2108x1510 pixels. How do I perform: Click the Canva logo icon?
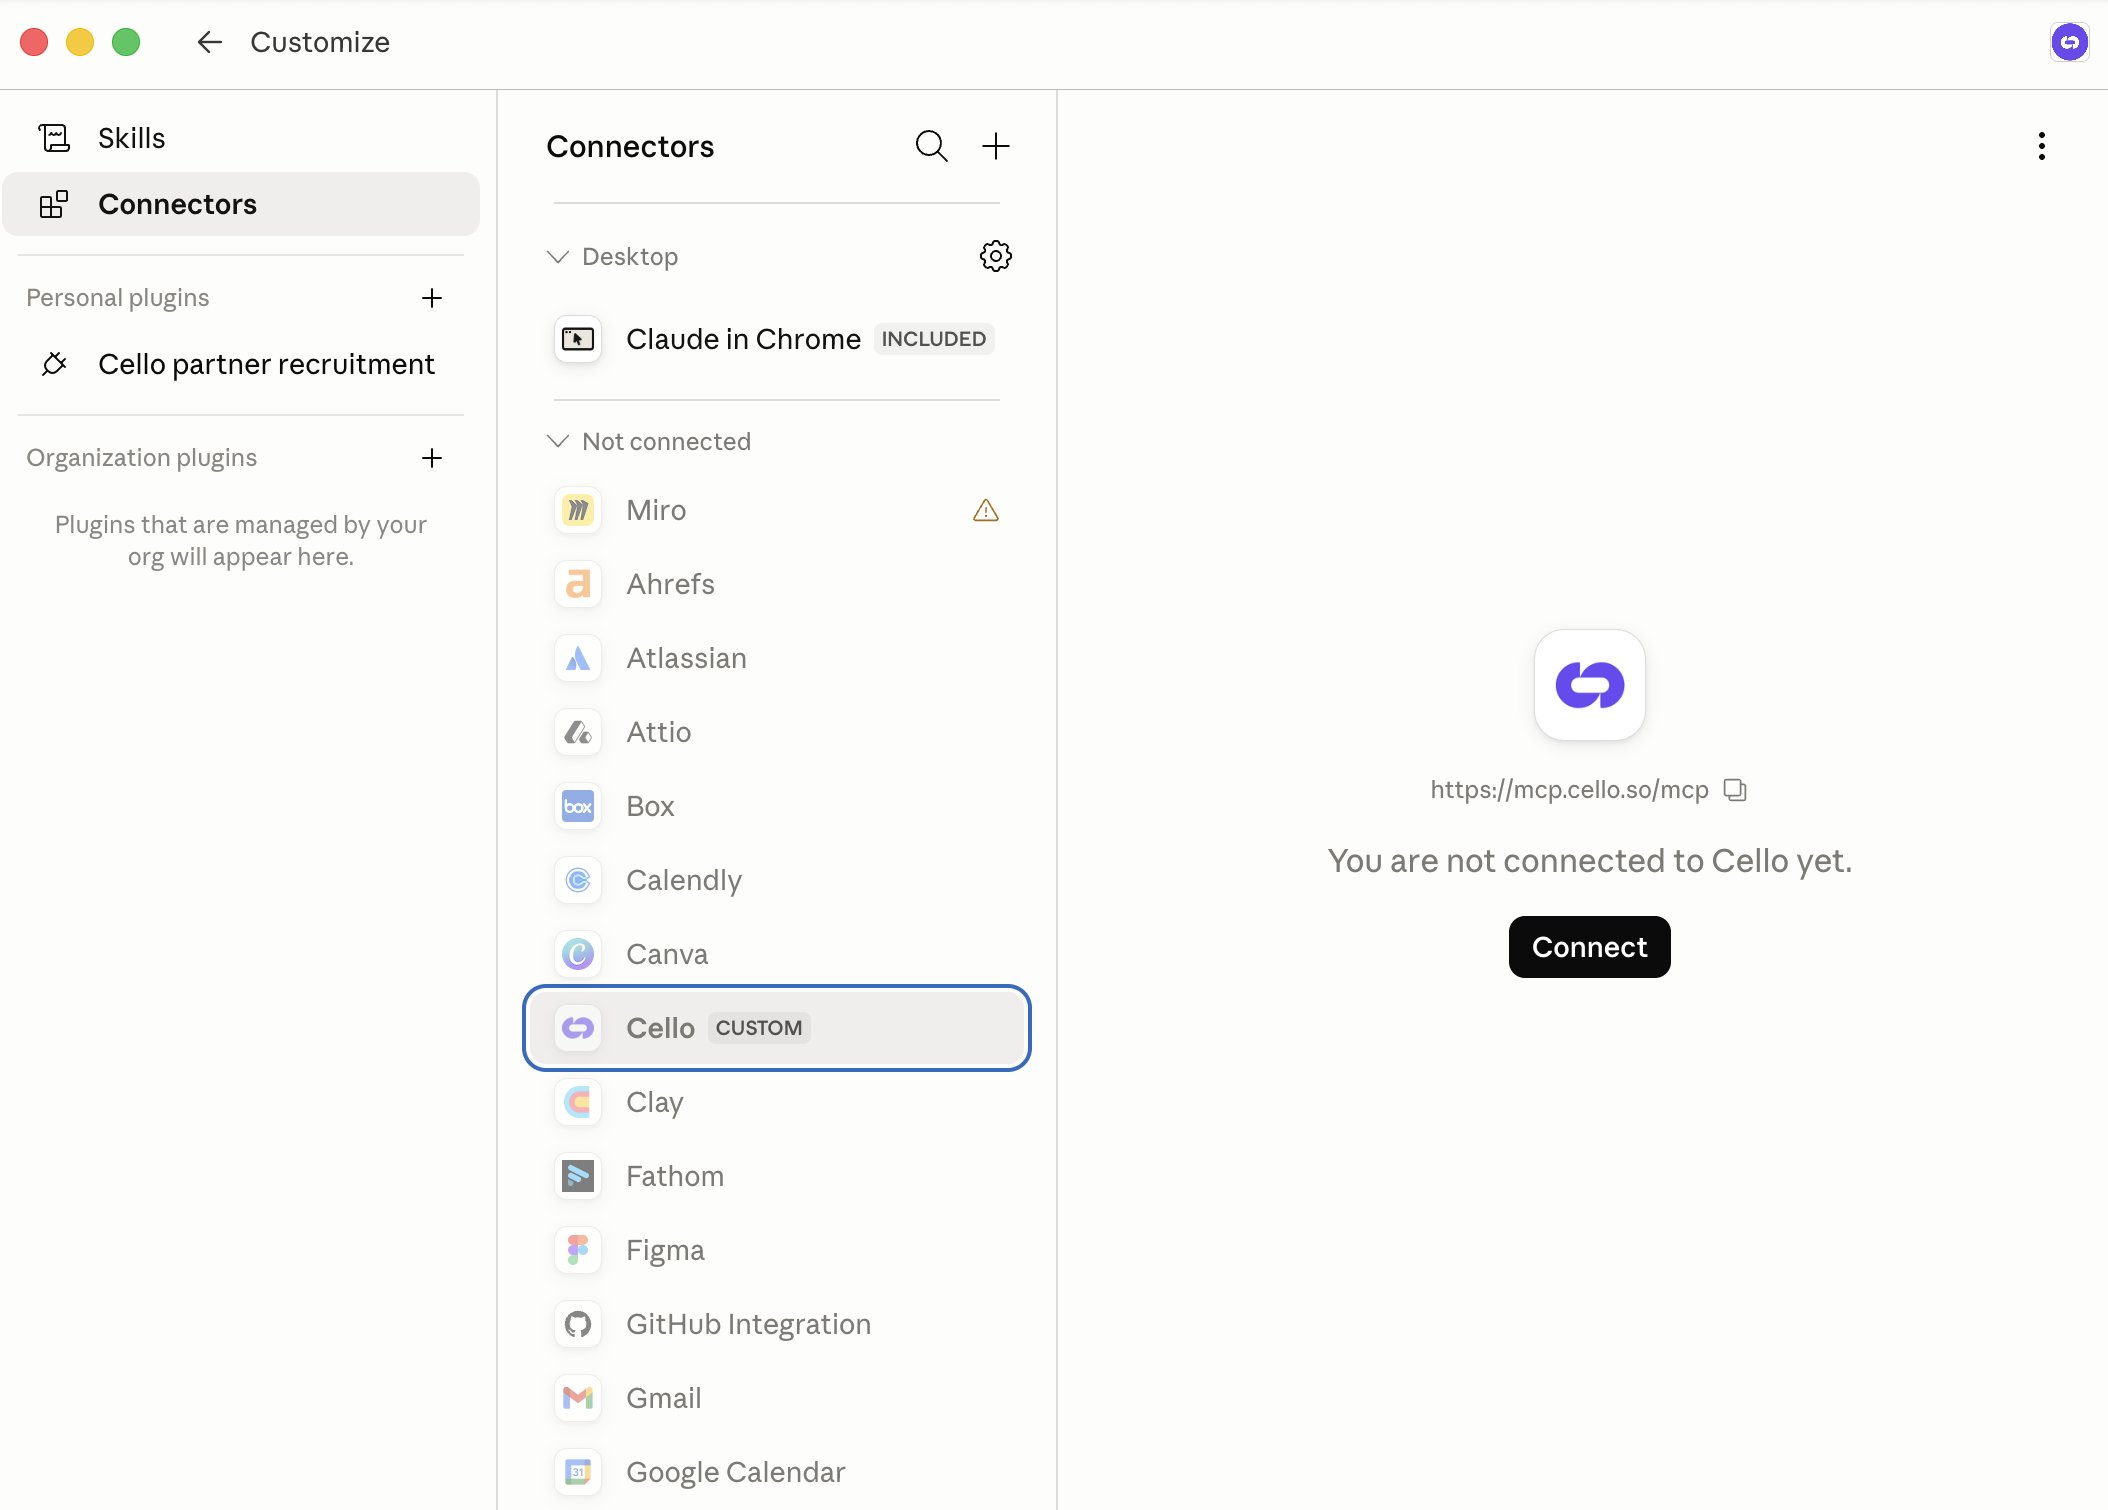click(578, 954)
